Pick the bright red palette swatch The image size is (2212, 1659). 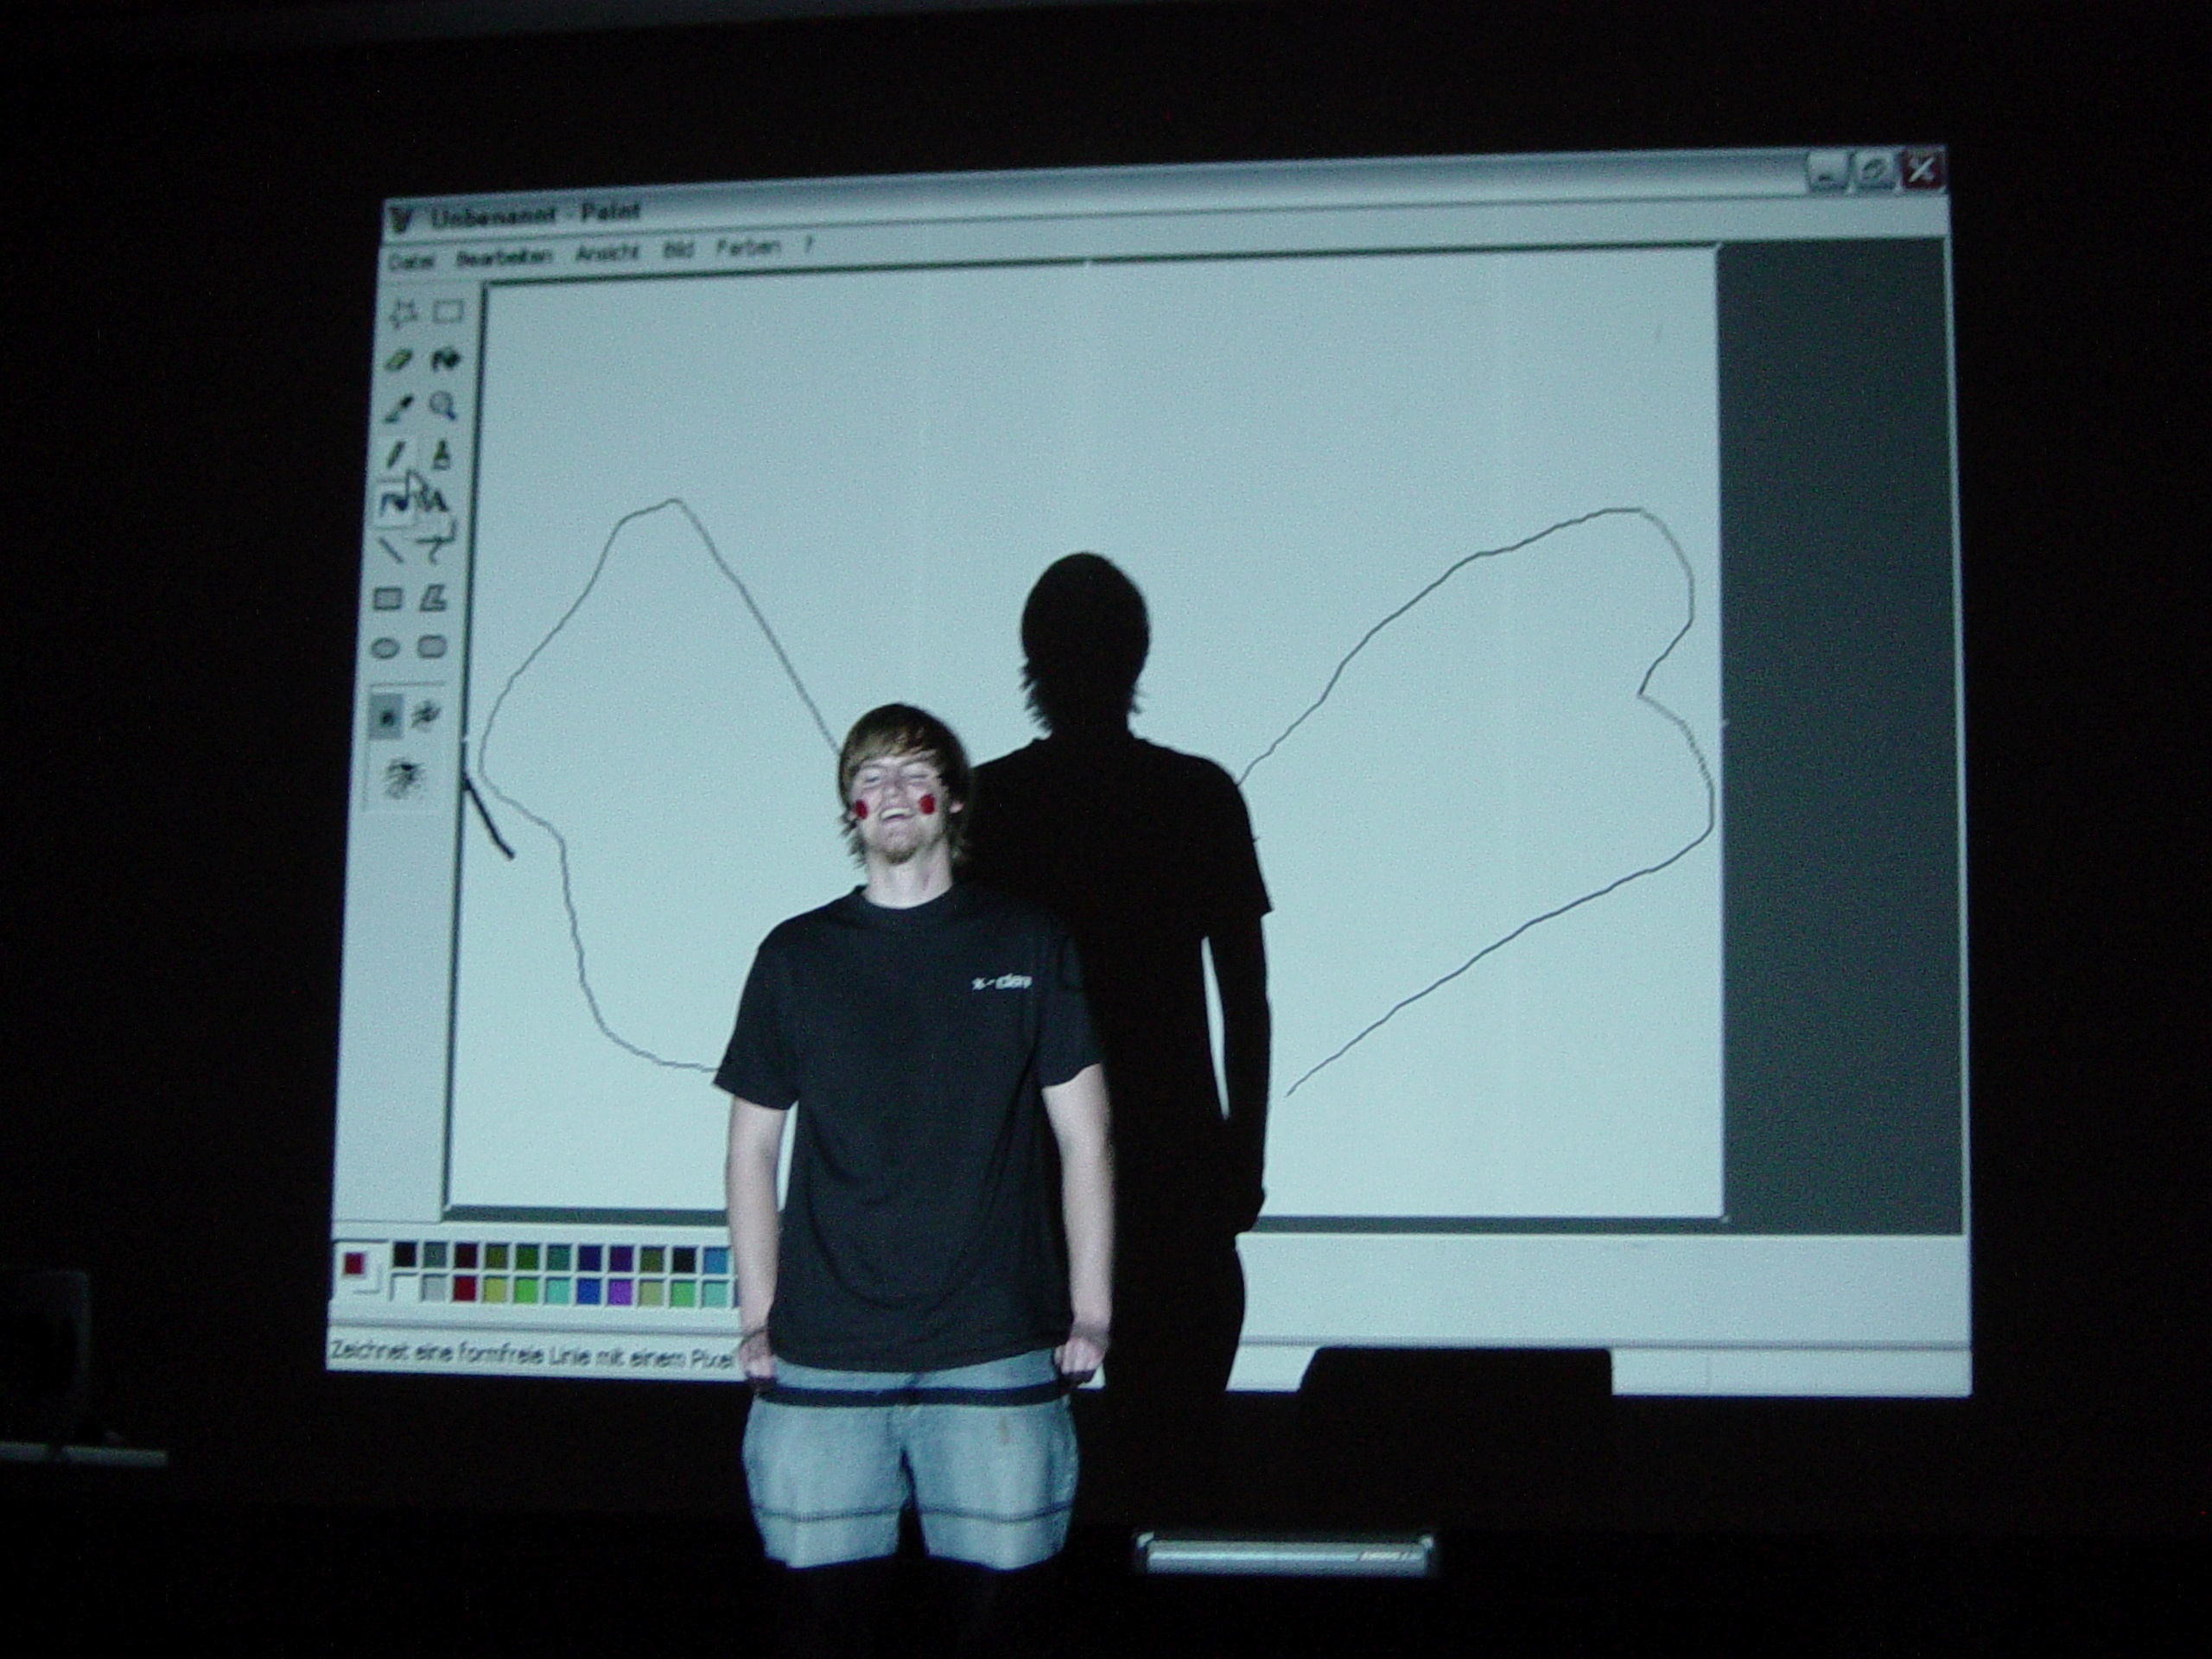(x=465, y=1290)
